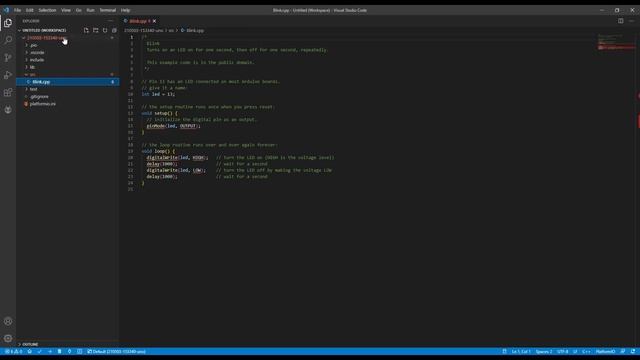
Task: Click PlatformIO Clean trash icon in status bar
Action: pyautogui.click(x=60, y=351)
